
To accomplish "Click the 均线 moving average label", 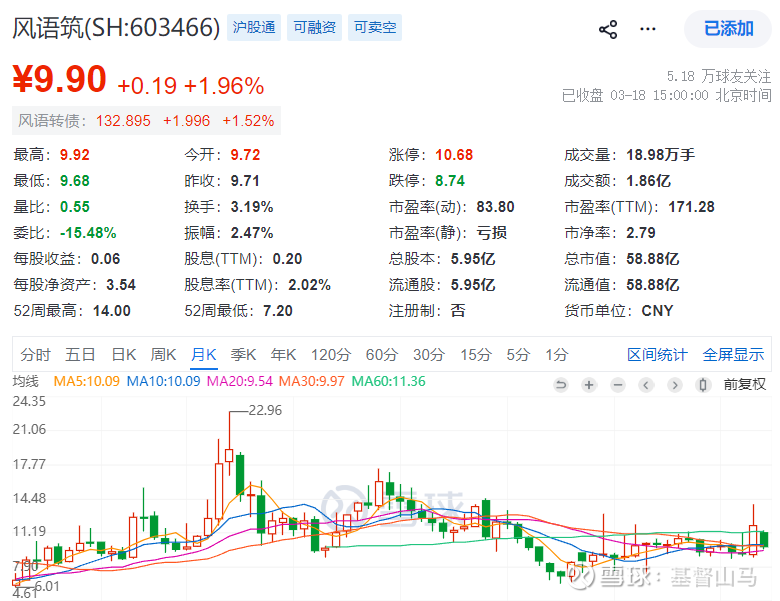I will (x=25, y=382).
